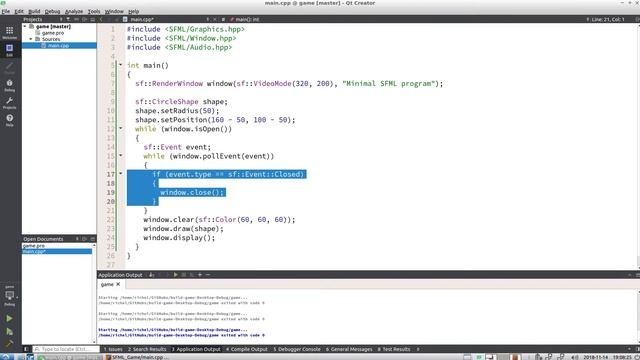Close the Open Documents panel
640x360 pixels.
(93, 239)
